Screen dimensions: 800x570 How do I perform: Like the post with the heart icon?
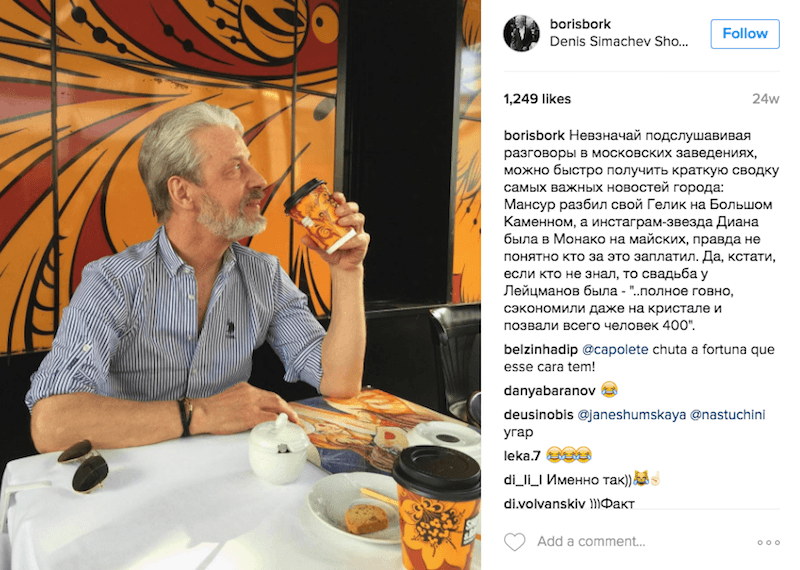(x=514, y=541)
